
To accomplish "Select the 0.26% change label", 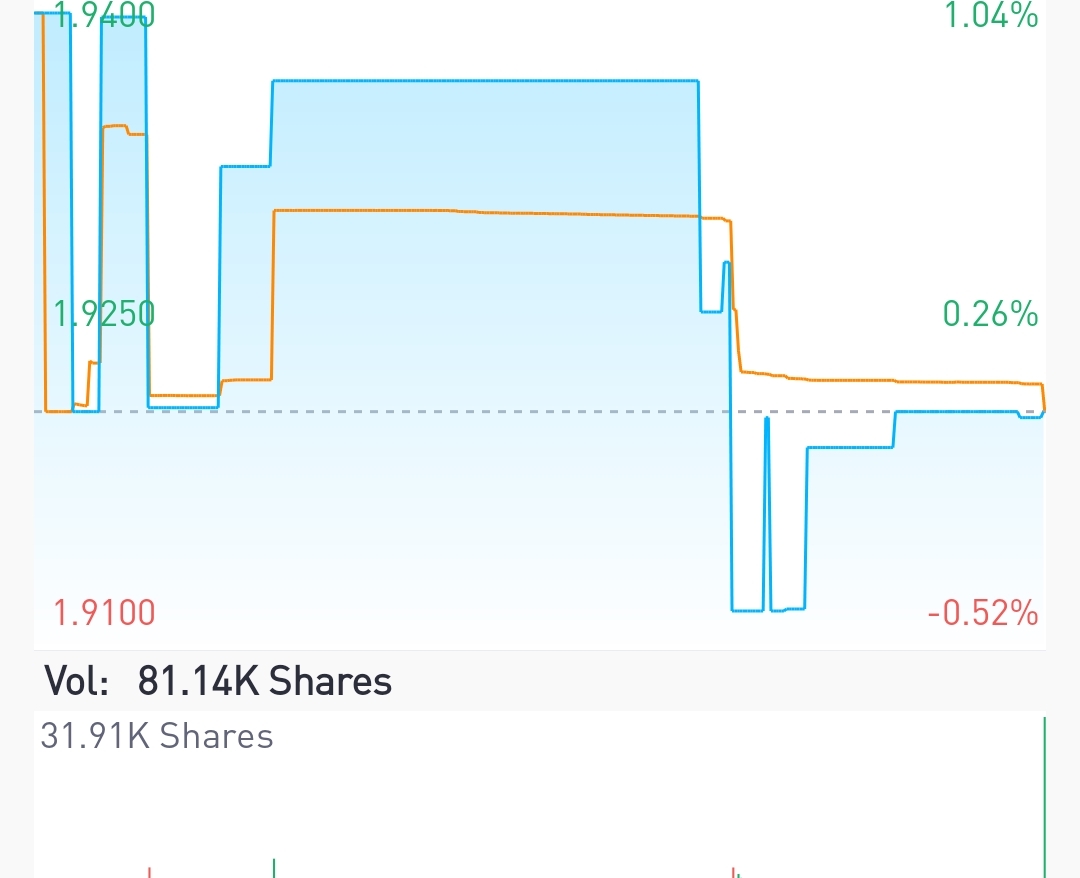I will pos(990,313).
